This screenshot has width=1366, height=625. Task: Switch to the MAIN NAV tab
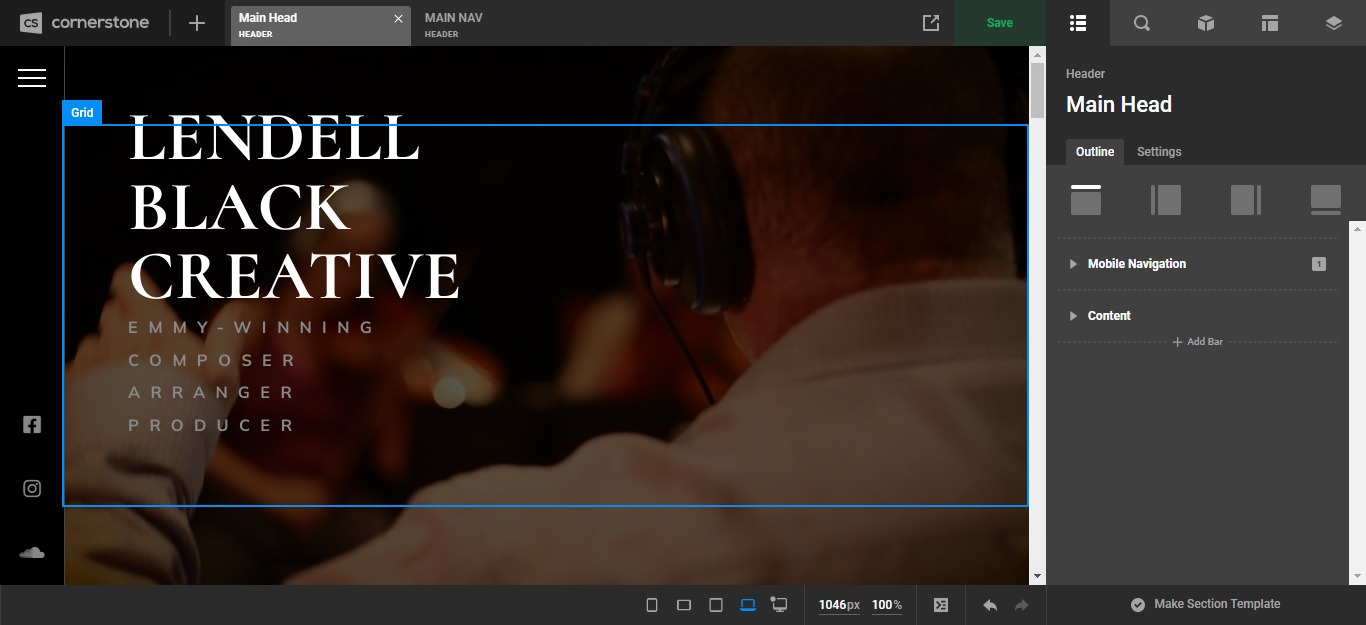point(454,24)
